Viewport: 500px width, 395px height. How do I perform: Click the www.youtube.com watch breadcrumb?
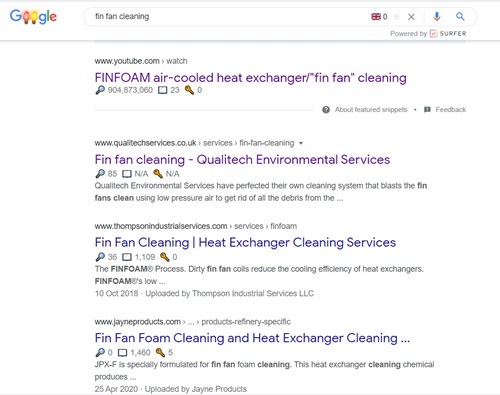141,61
